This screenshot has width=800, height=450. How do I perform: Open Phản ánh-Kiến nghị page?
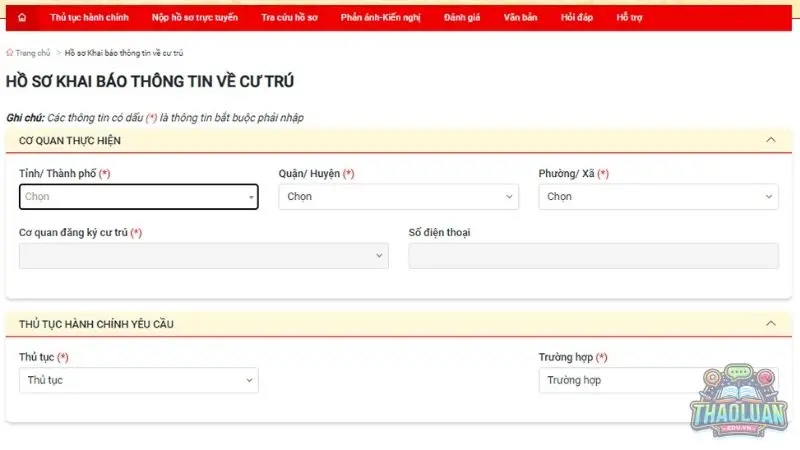click(x=381, y=17)
